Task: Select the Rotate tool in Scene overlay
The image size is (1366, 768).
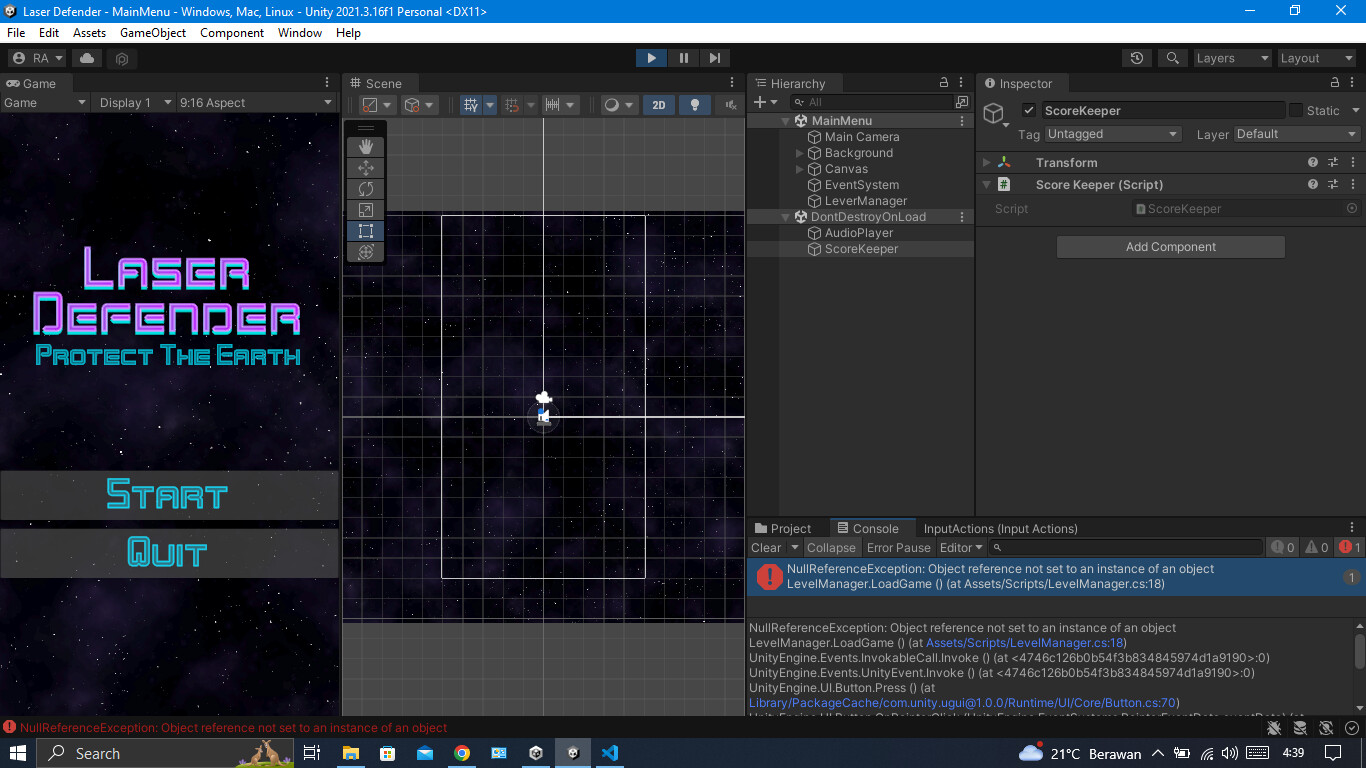Action: coord(365,189)
